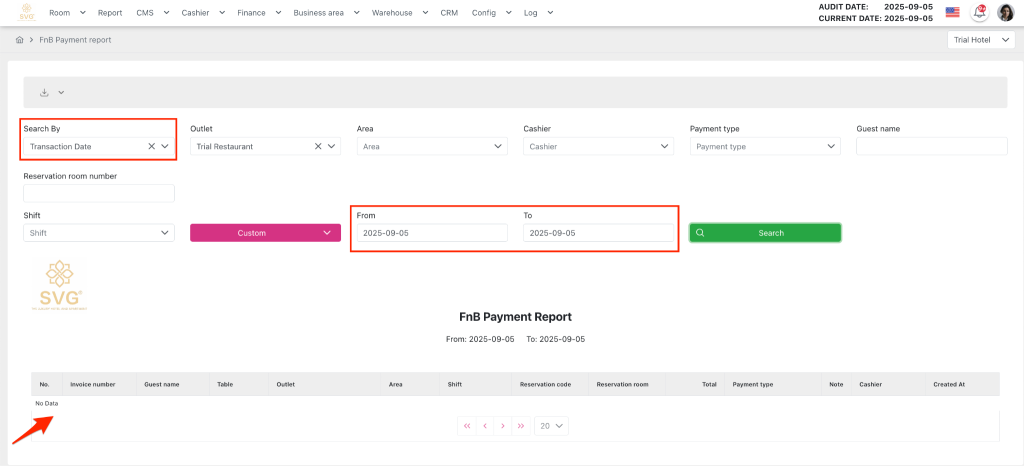Click the US flag language icon
This screenshot has width=1024, height=466.
tap(952, 13)
